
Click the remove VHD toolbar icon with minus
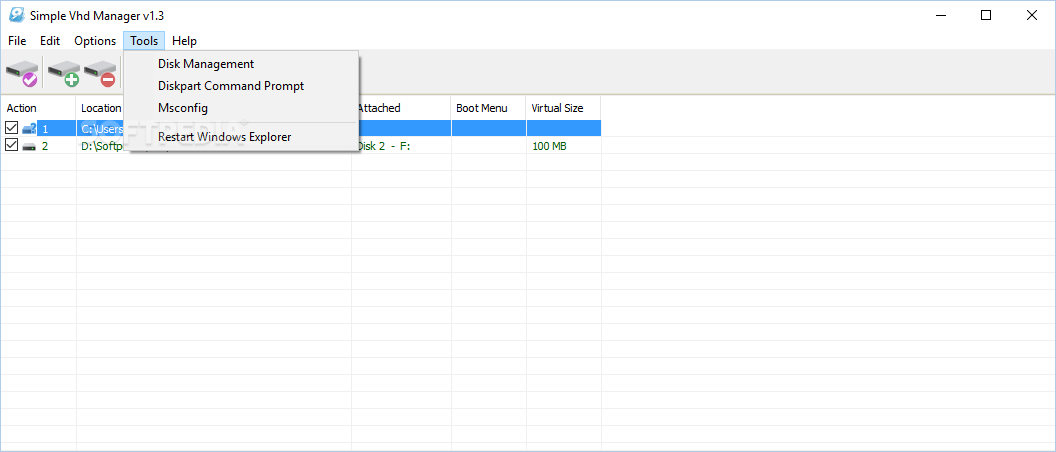(x=100, y=73)
